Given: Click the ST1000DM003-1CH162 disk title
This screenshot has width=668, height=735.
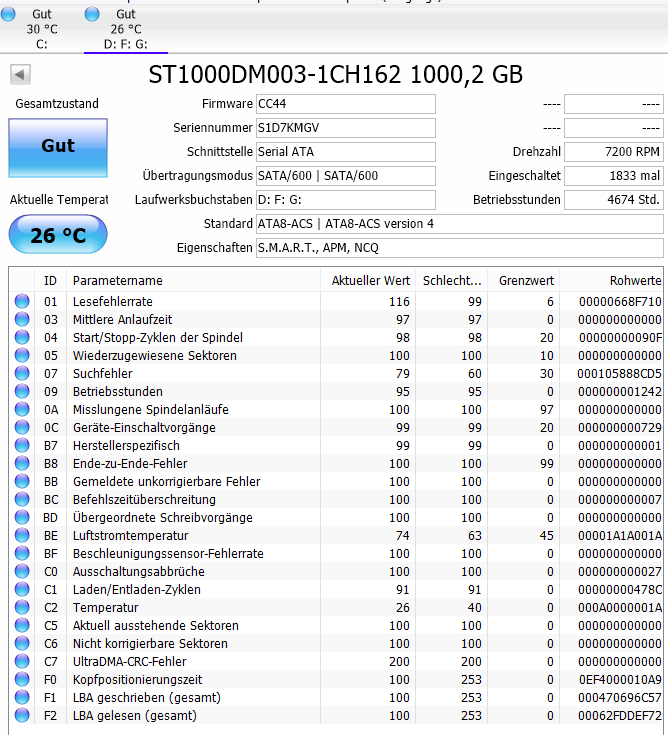Looking at the screenshot, I should click(x=335, y=75).
